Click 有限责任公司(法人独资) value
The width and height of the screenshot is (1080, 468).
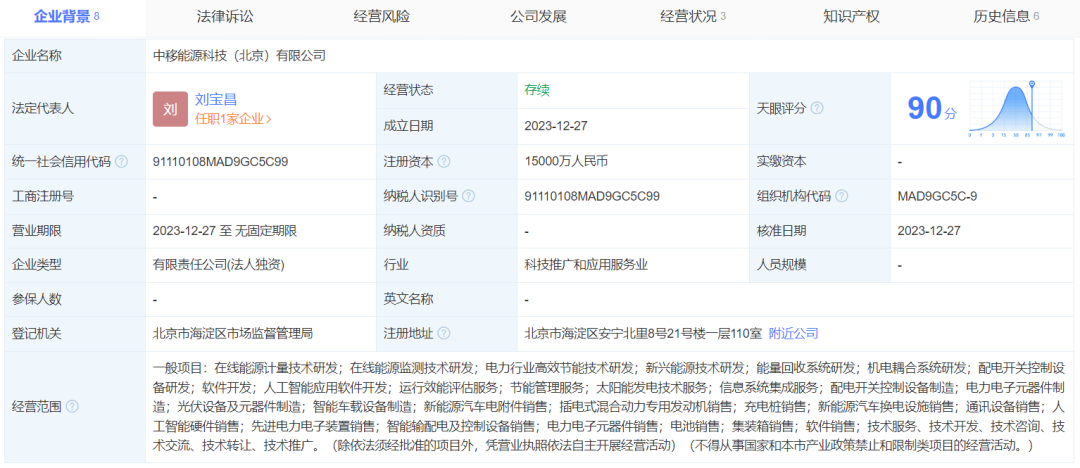tap(218, 265)
